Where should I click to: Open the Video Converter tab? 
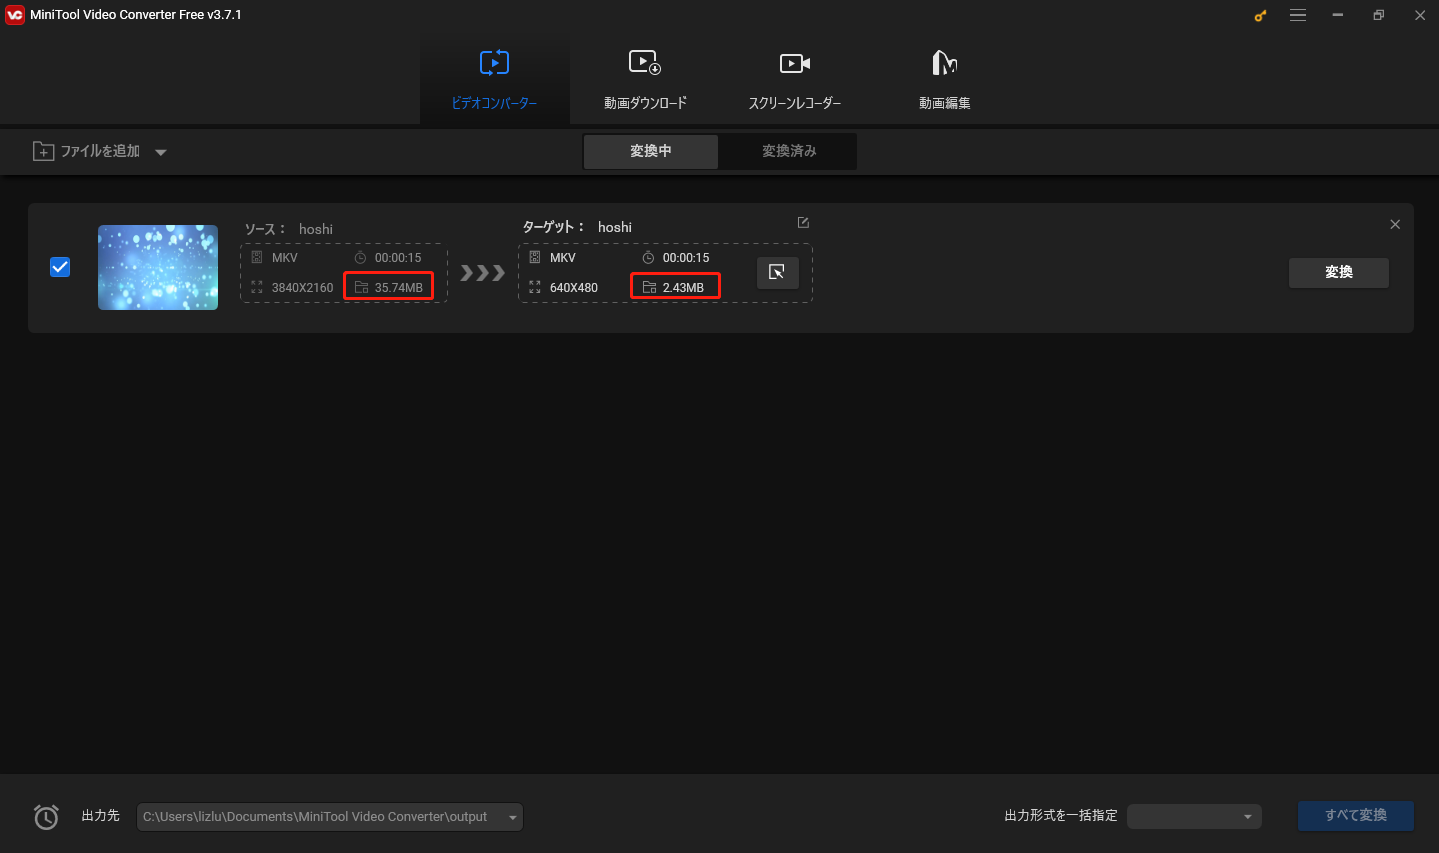[x=494, y=80]
